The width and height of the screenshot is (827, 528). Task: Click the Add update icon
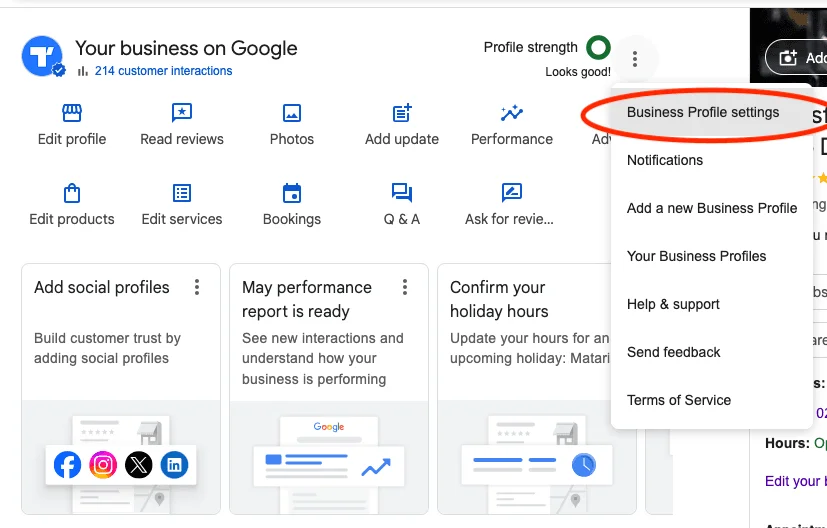click(402, 113)
